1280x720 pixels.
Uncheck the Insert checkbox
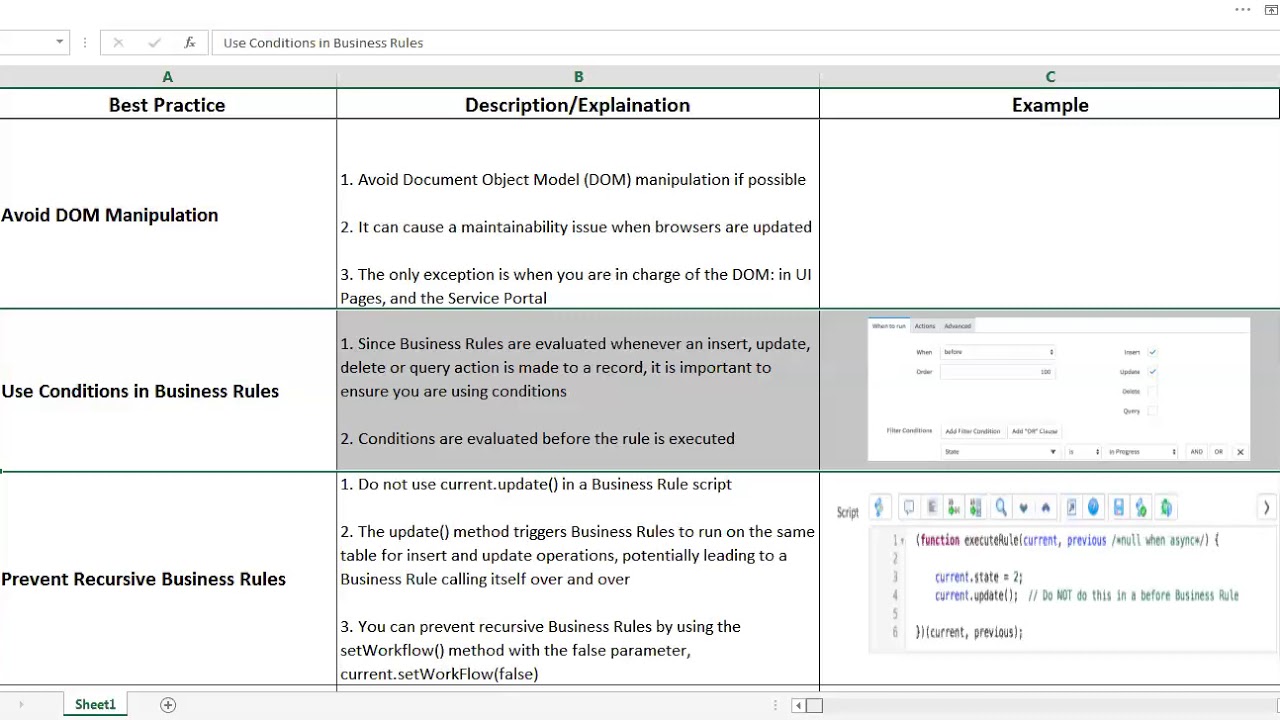tap(1152, 352)
